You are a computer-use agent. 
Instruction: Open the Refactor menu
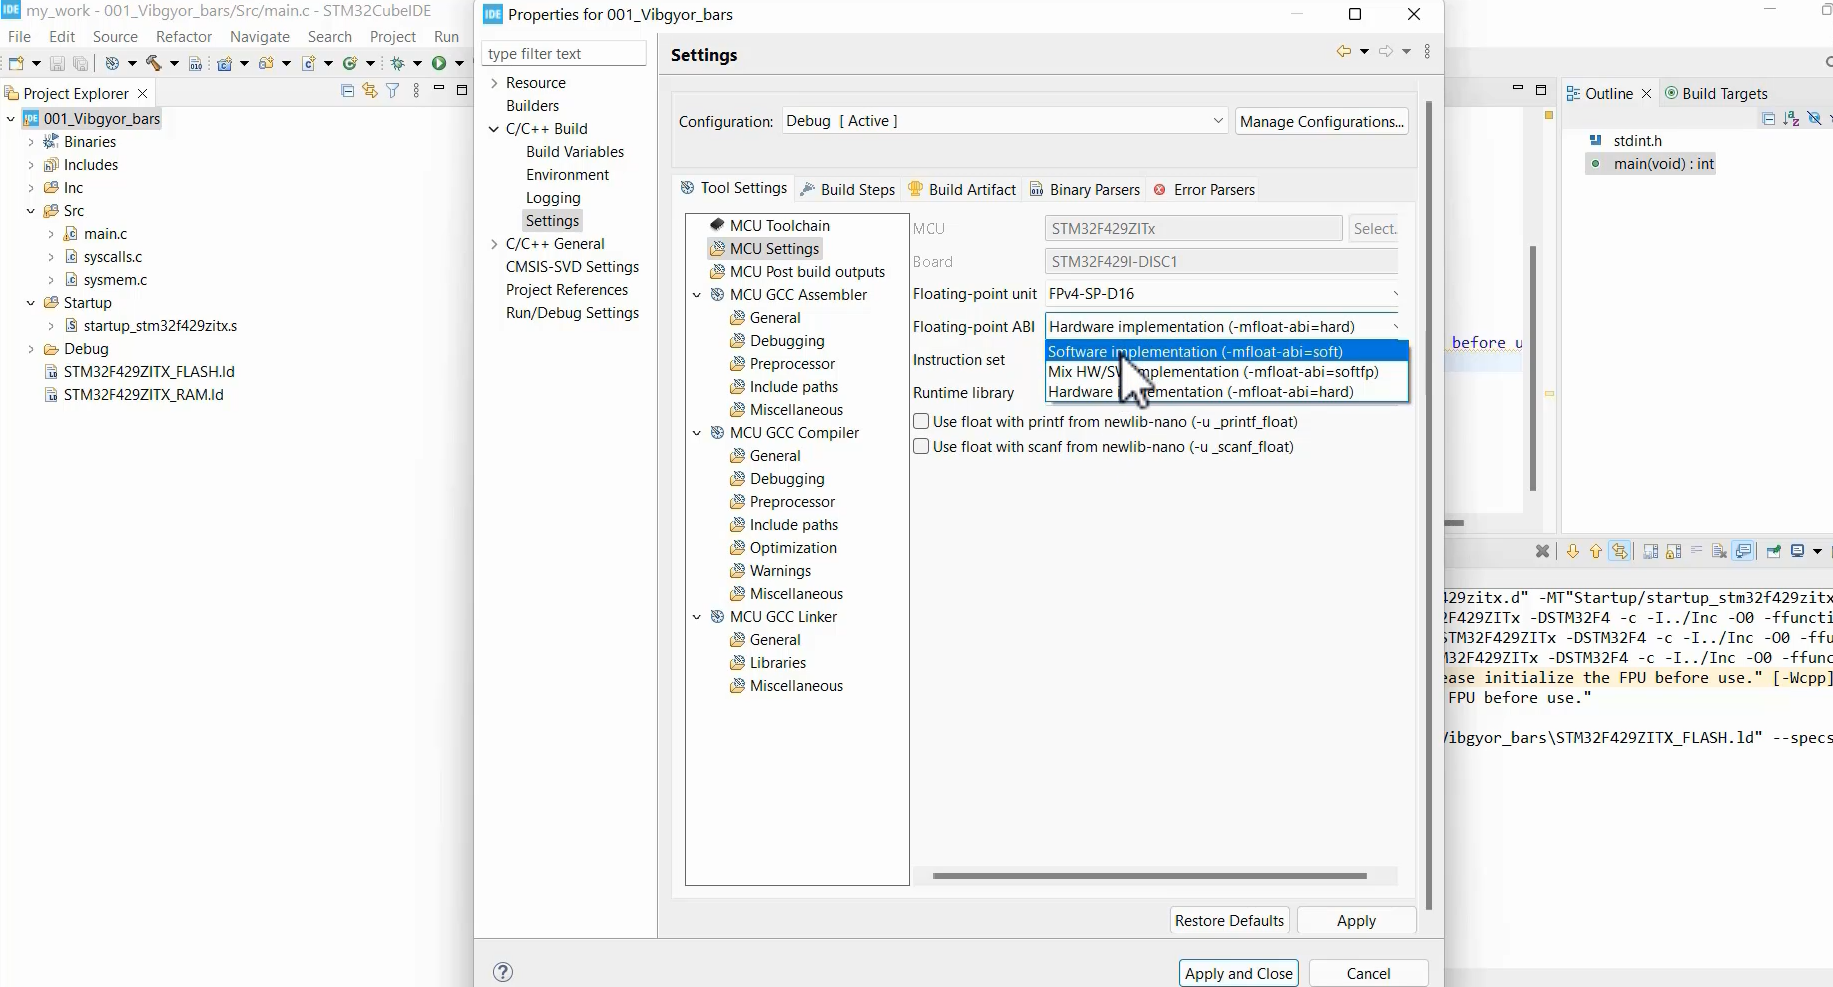(184, 37)
